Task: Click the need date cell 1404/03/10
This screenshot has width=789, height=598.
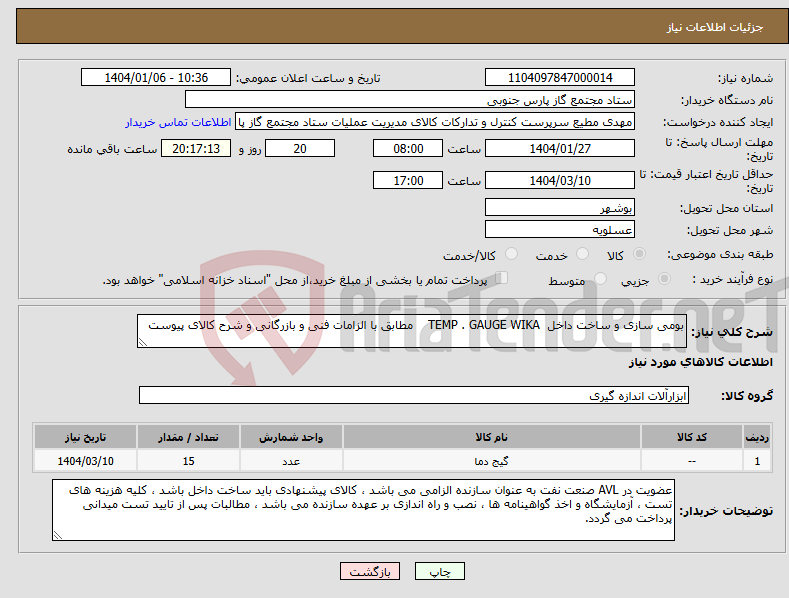Action: click(85, 461)
